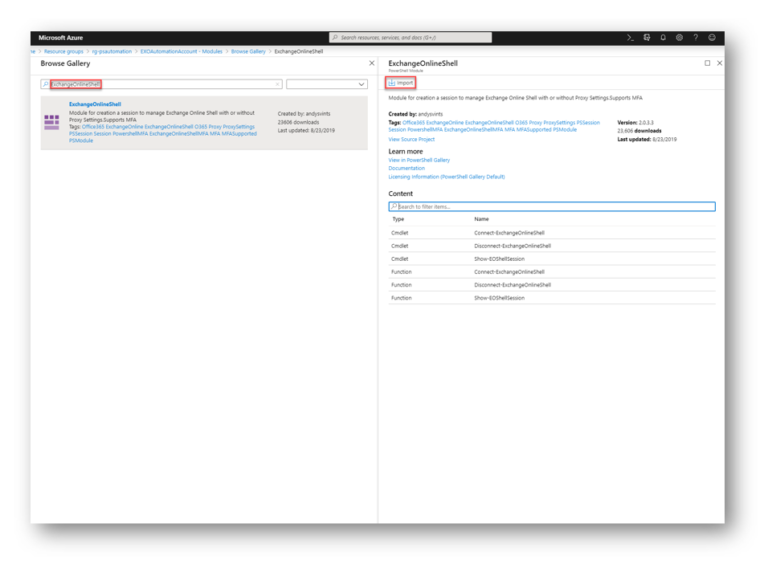
Task: Click the Microsoft Azure logo text
Action: point(61,38)
